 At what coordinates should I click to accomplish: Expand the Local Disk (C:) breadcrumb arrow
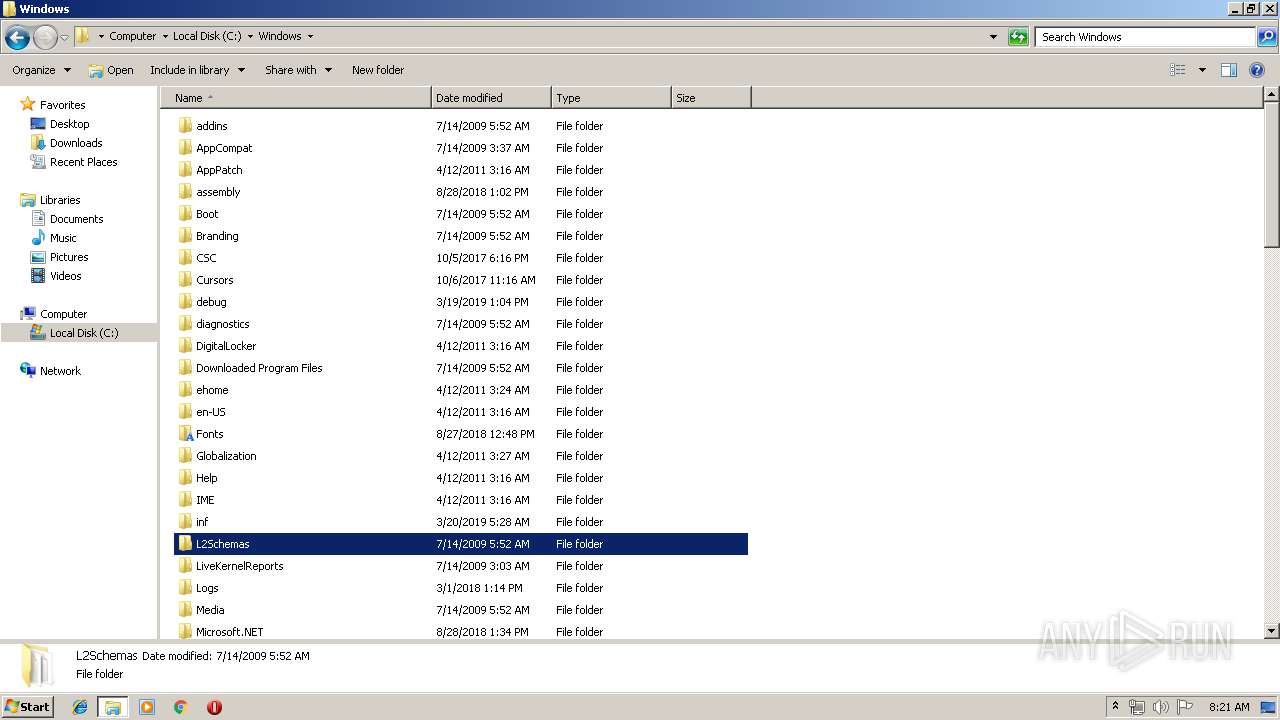coord(250,36)
